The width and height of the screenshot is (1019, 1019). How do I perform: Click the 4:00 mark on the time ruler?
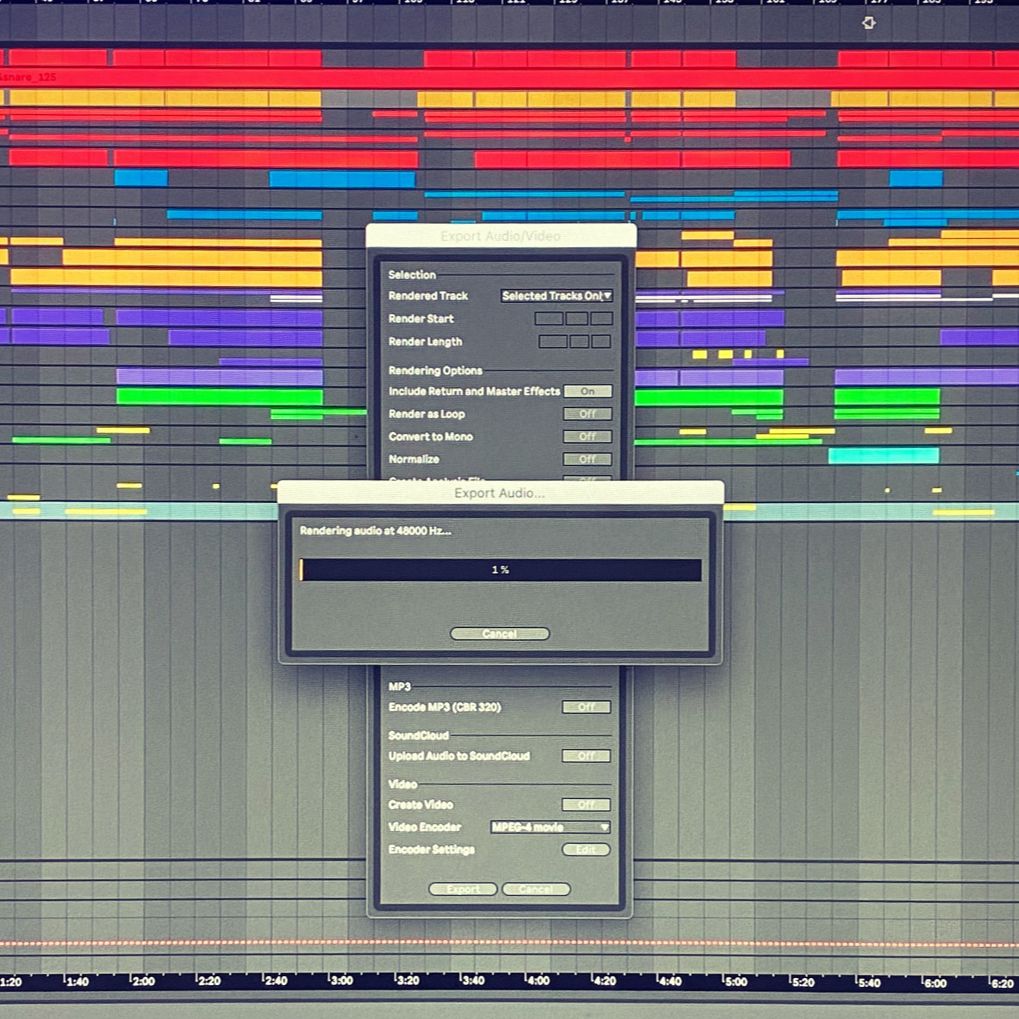[x=537, y=981]
